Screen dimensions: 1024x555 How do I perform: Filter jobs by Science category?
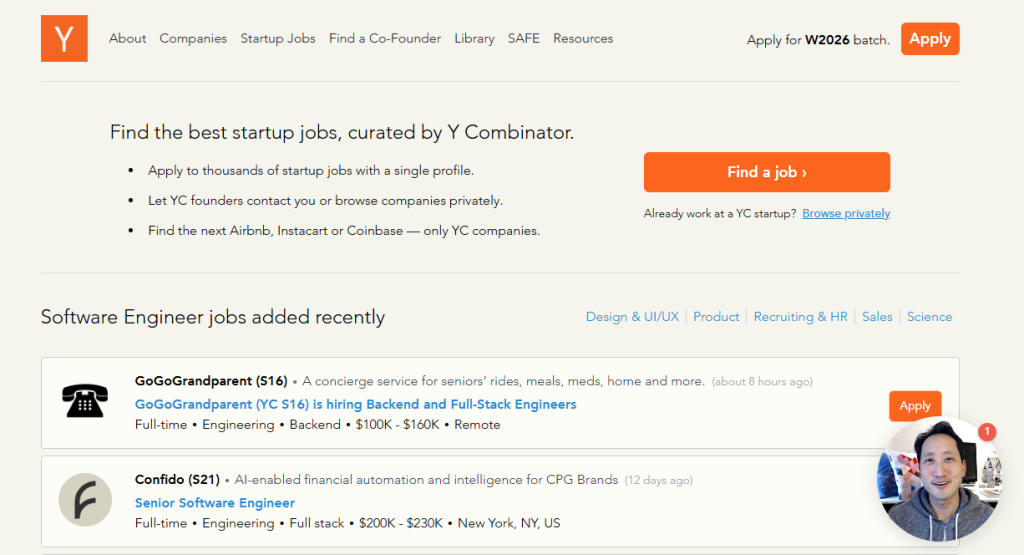pyautogui.click(x=929, y=317)
